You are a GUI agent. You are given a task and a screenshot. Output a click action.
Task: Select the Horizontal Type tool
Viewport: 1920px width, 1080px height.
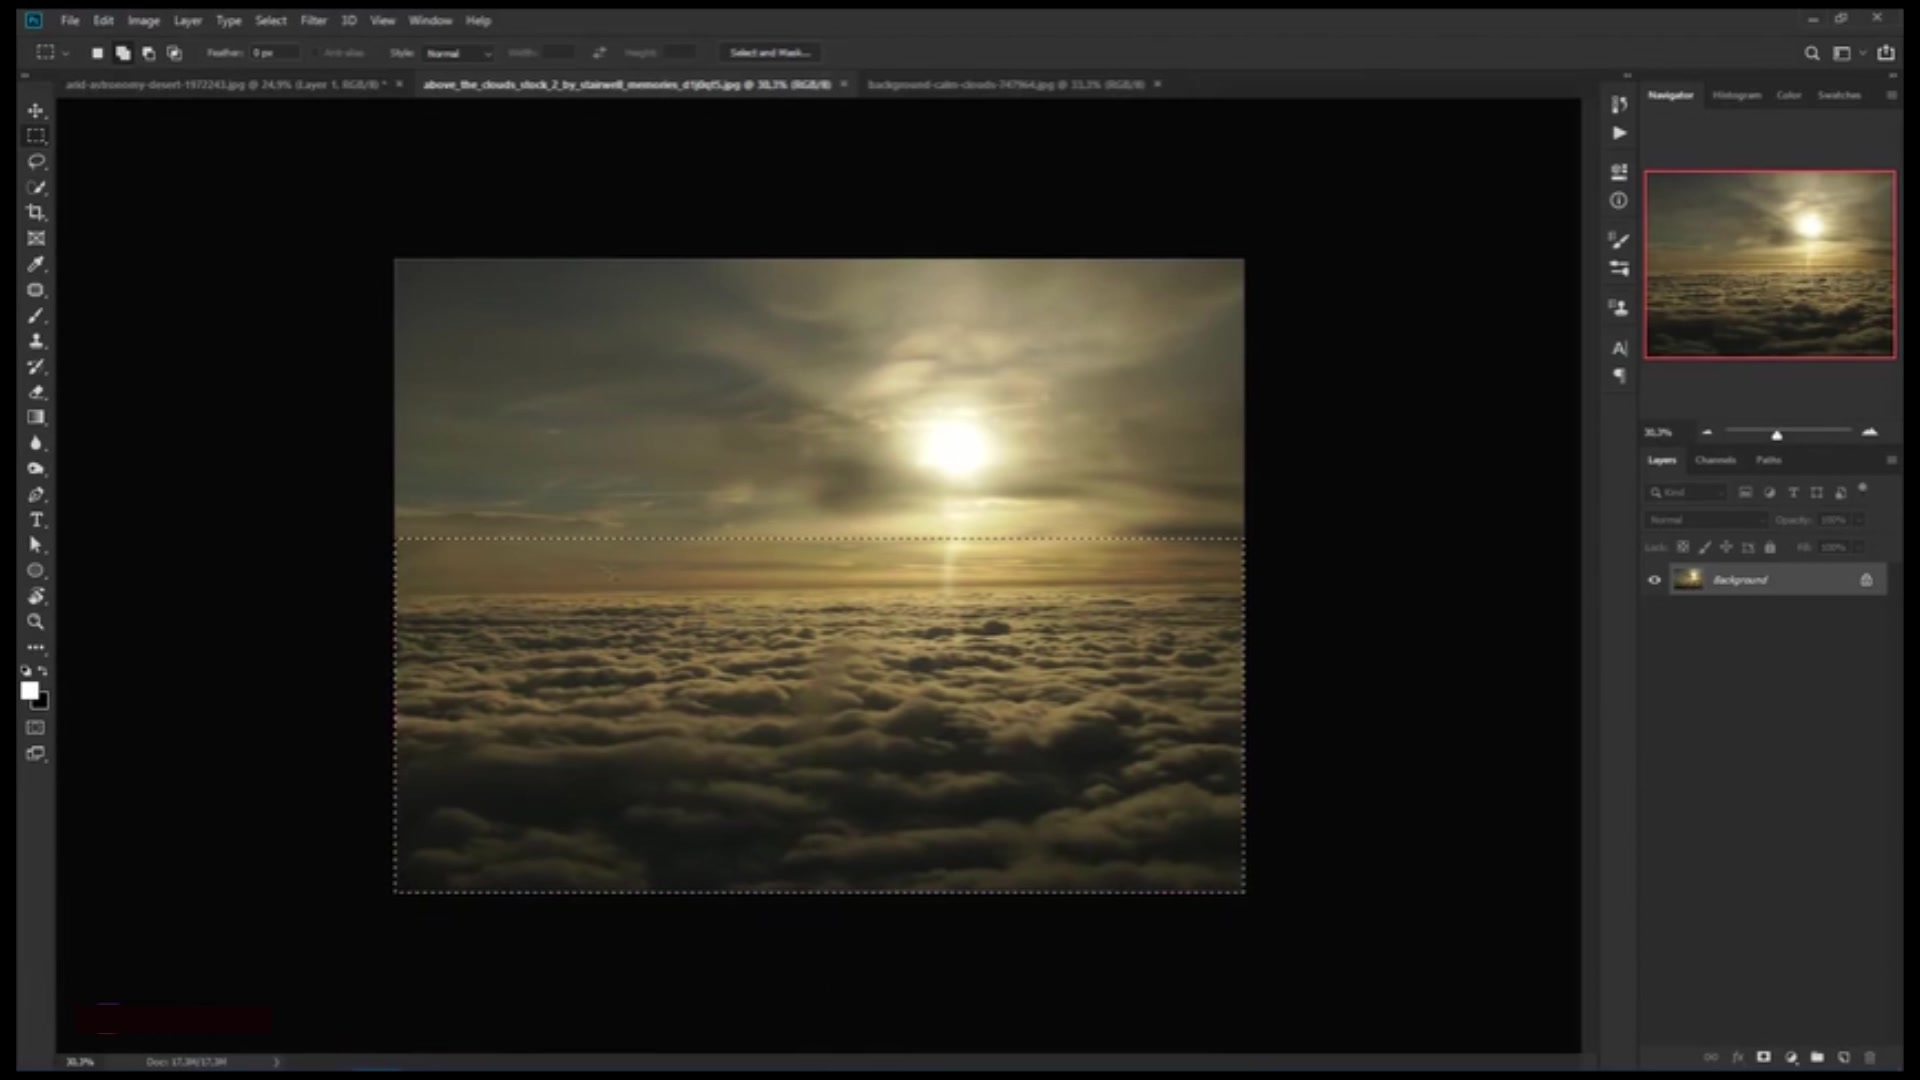click(36, 520)
